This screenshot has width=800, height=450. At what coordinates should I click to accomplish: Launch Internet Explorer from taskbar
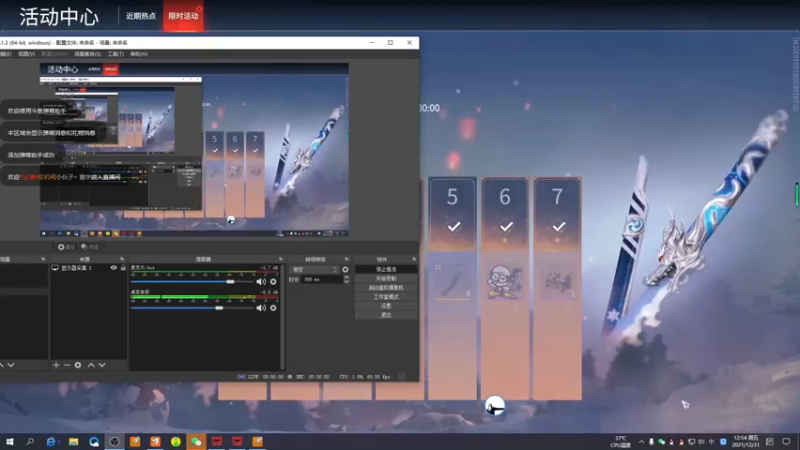click(51, 441)
